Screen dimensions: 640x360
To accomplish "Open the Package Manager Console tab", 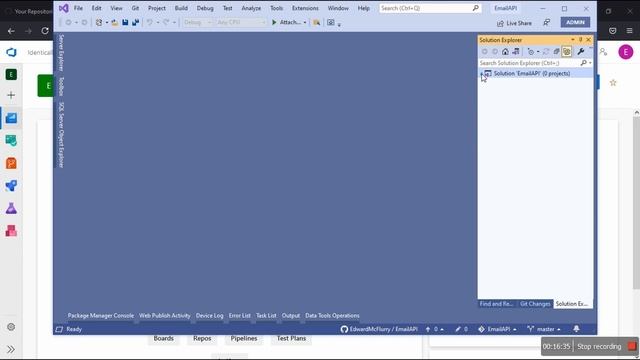I will 101,316.
